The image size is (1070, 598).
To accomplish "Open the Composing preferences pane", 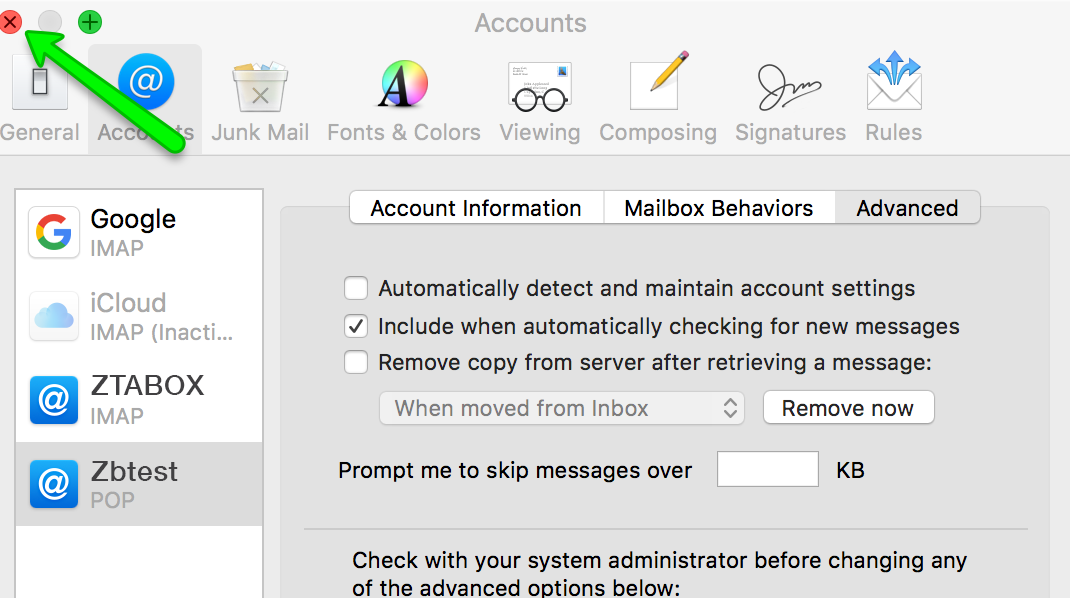I will 657,100.
